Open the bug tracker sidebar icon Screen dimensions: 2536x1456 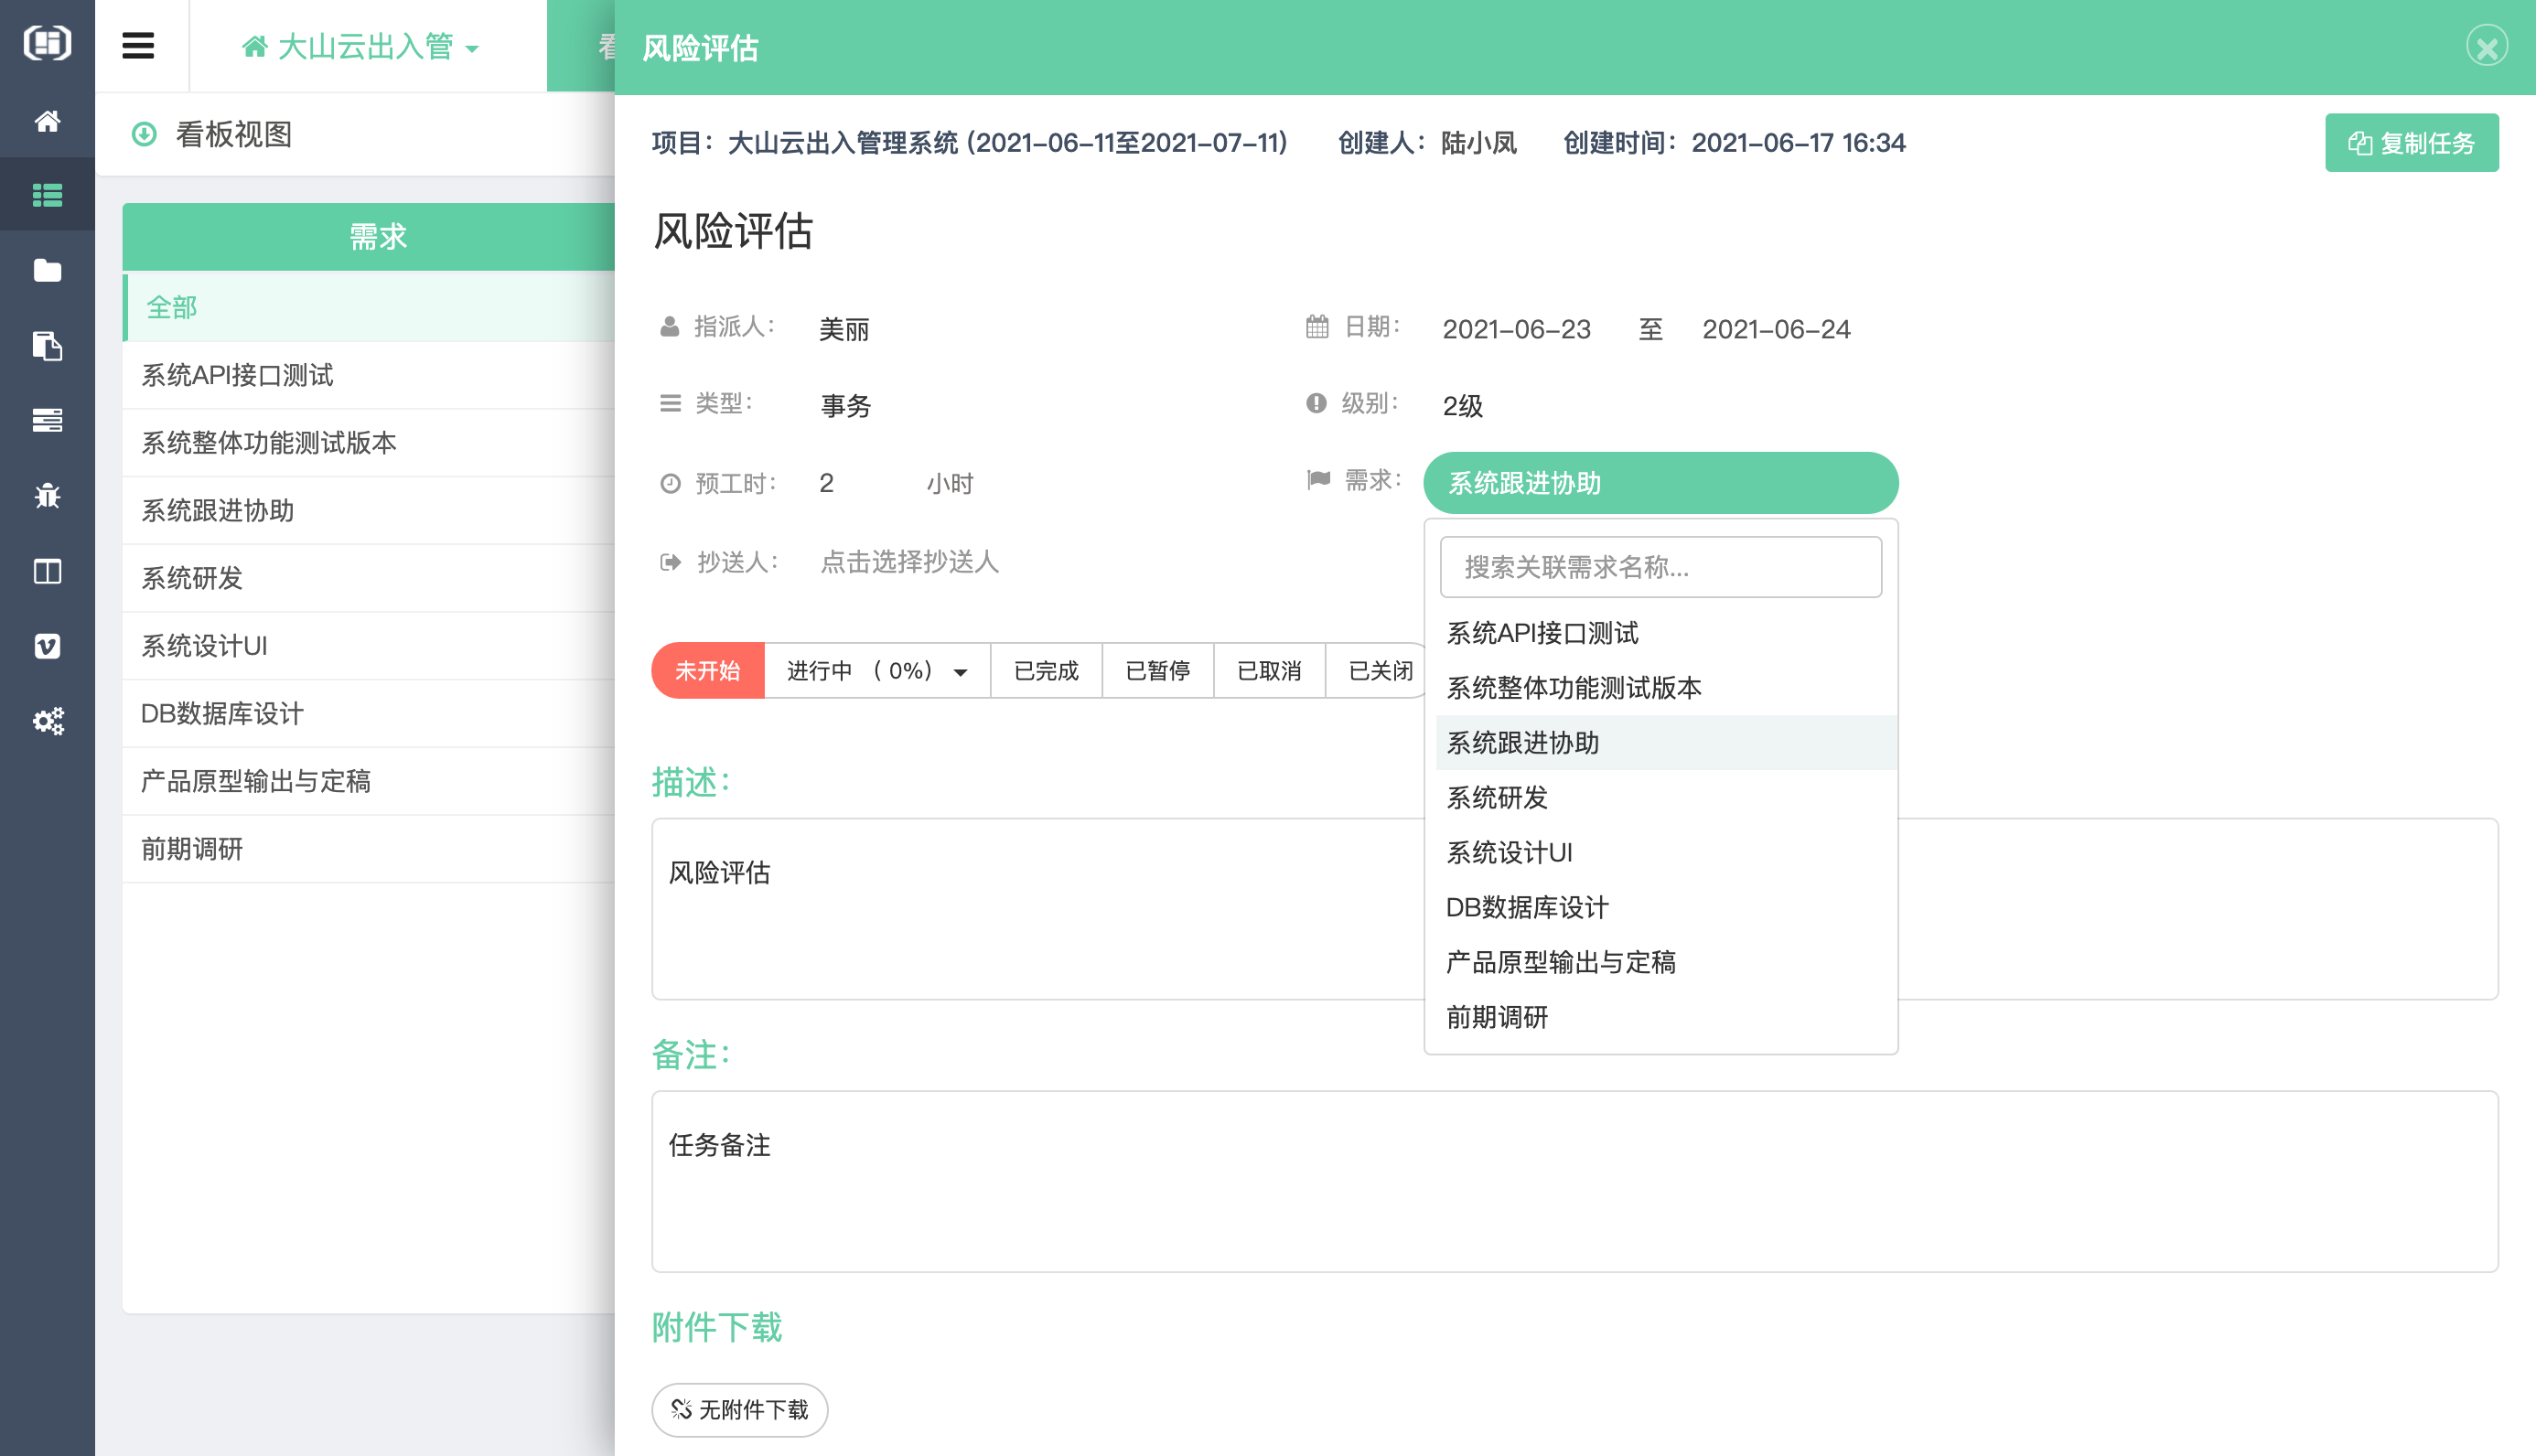[x=47, y=496]
